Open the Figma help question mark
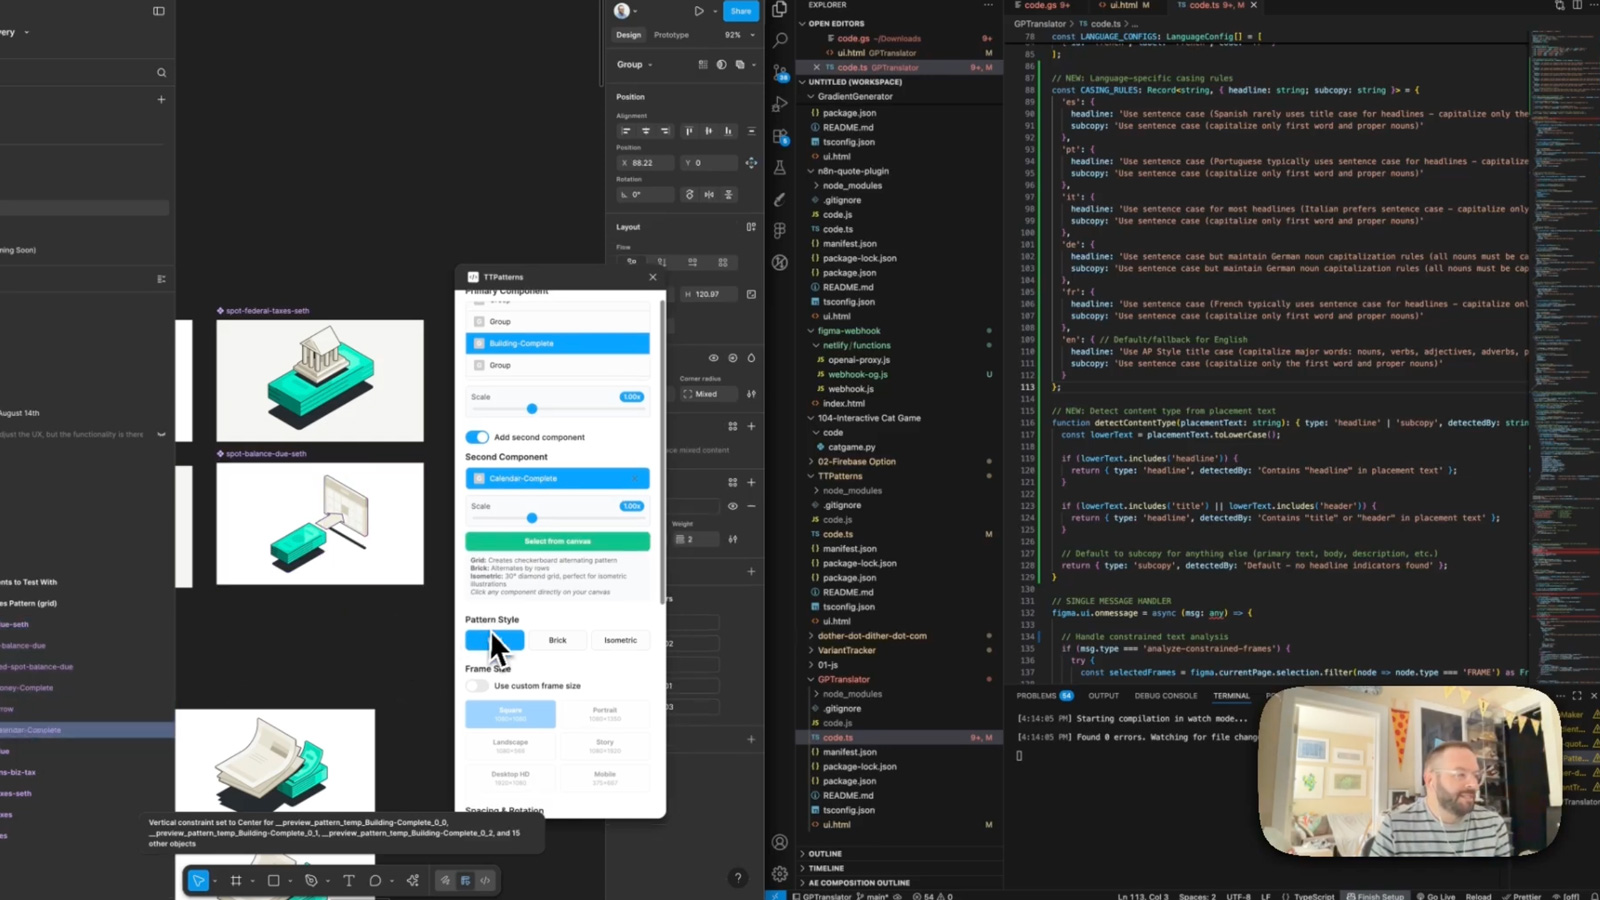The image size is (1600, 900). point(738,878)
